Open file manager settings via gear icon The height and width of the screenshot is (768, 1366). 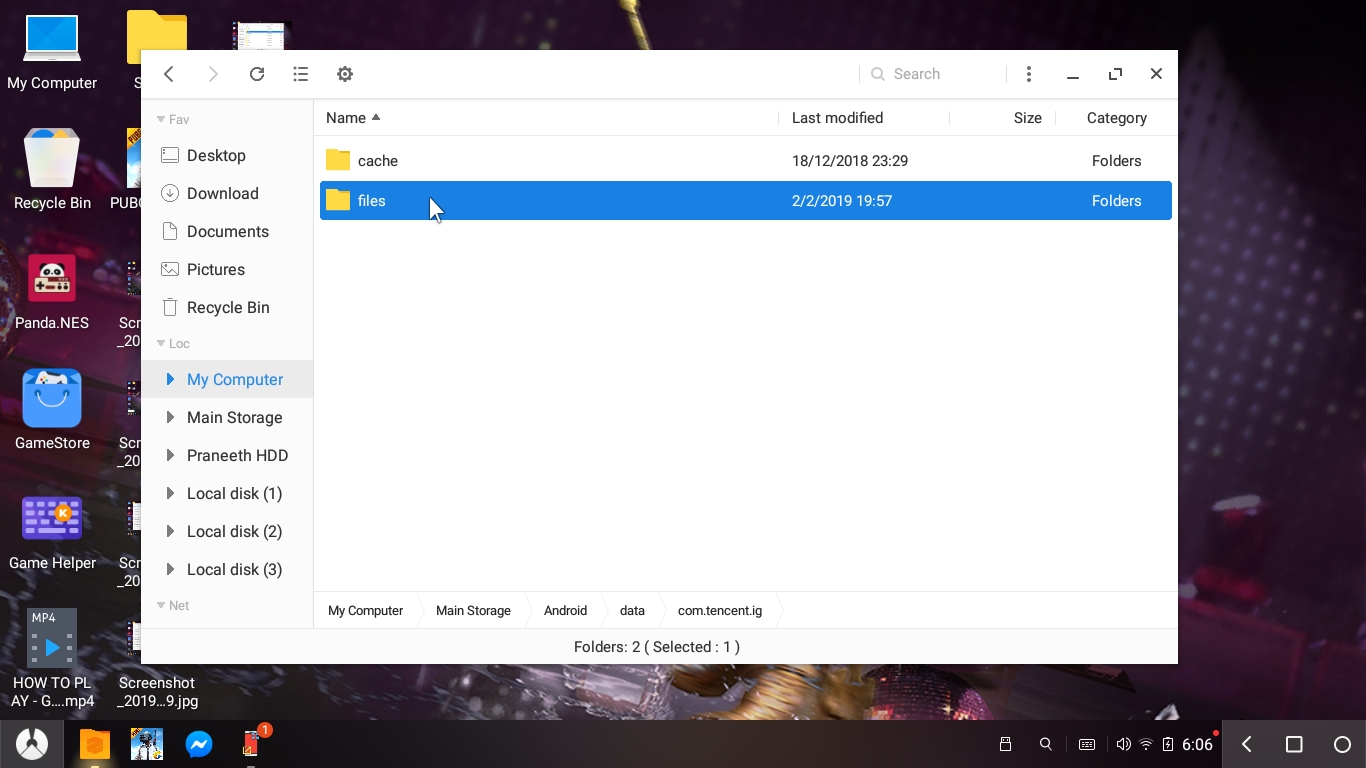point(344,74)
